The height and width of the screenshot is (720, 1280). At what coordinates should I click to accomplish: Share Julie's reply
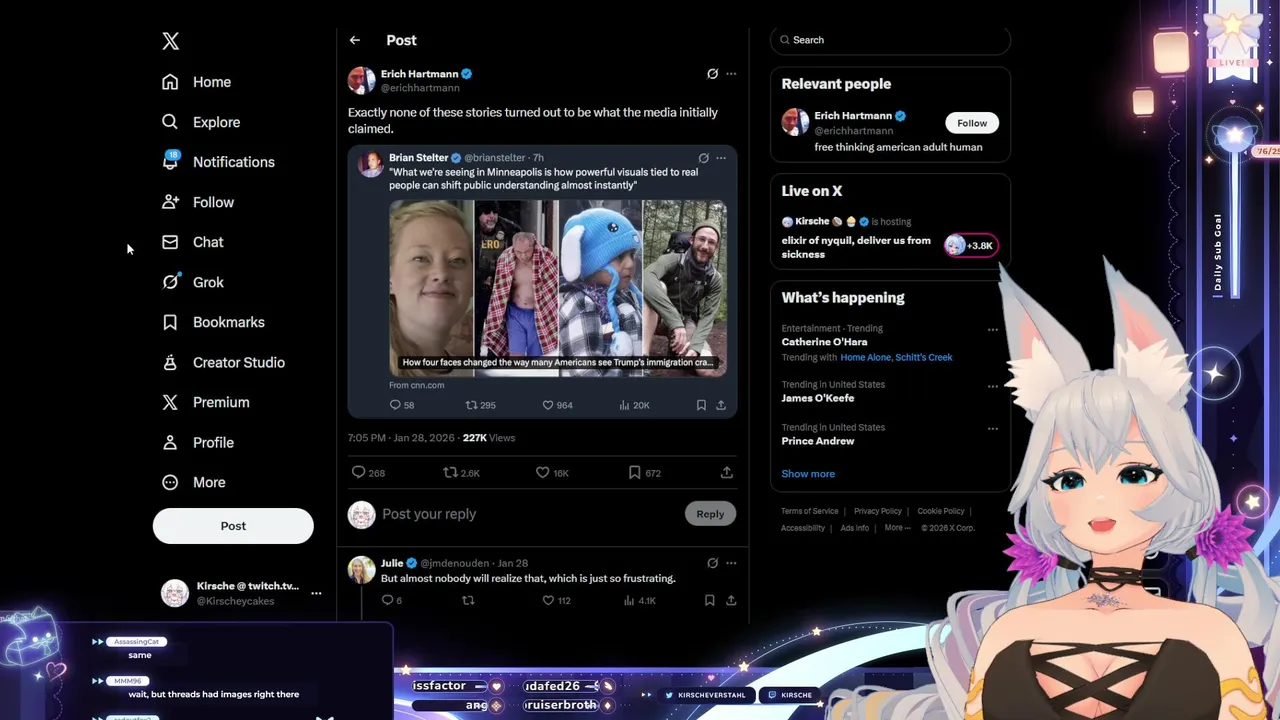[x=731, y=600]
